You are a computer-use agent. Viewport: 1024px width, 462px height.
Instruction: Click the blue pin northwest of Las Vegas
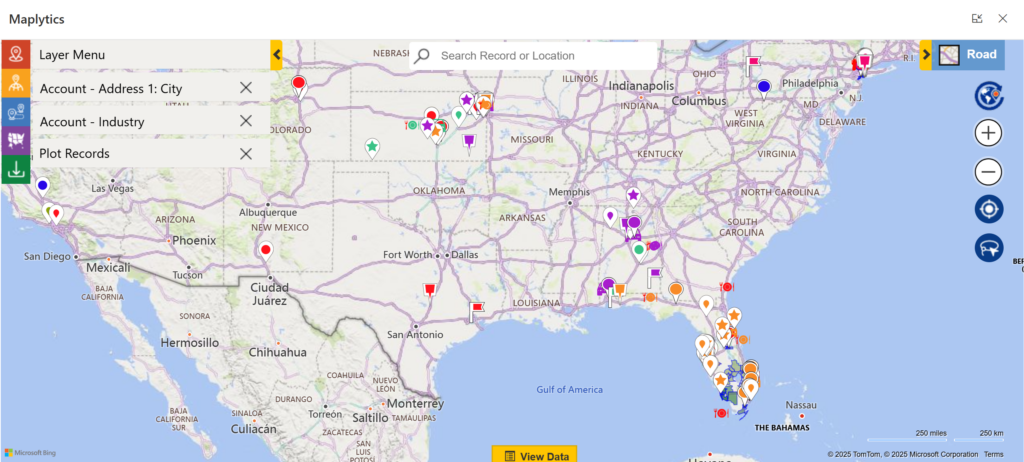[42, 187]
